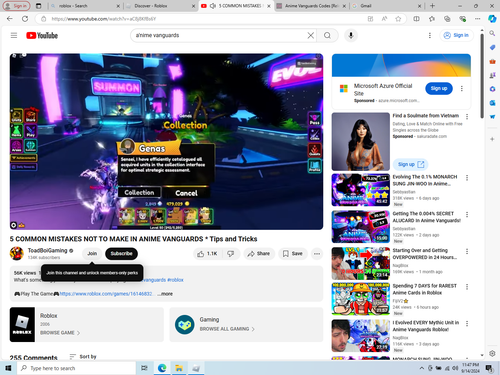Click browser profile Sign in button
This screenshot has width=500, height=375.
[16, 6]
